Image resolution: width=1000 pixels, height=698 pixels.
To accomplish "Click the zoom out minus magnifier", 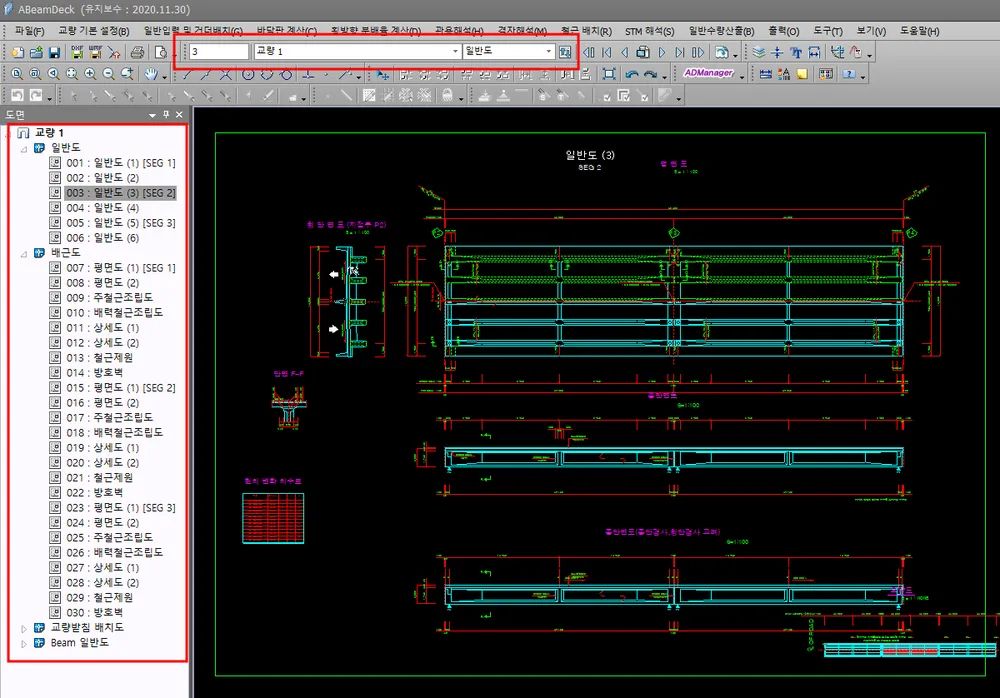I will [108, 74].
